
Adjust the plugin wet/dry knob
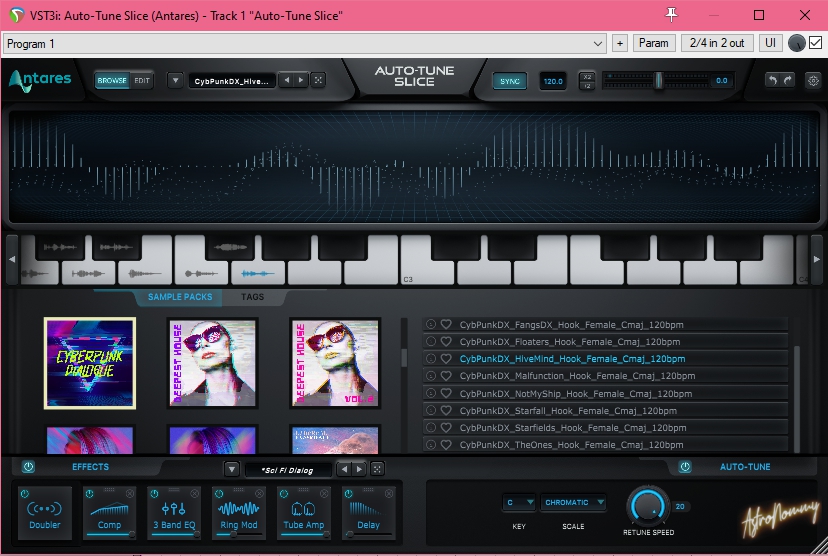click(x=796, y=43)
